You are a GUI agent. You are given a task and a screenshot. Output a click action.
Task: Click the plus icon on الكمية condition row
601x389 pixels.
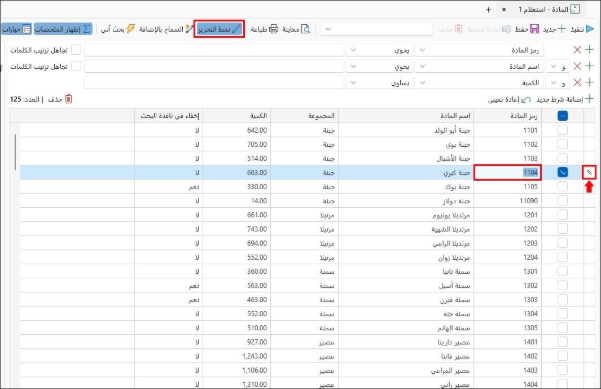point(590,82)
